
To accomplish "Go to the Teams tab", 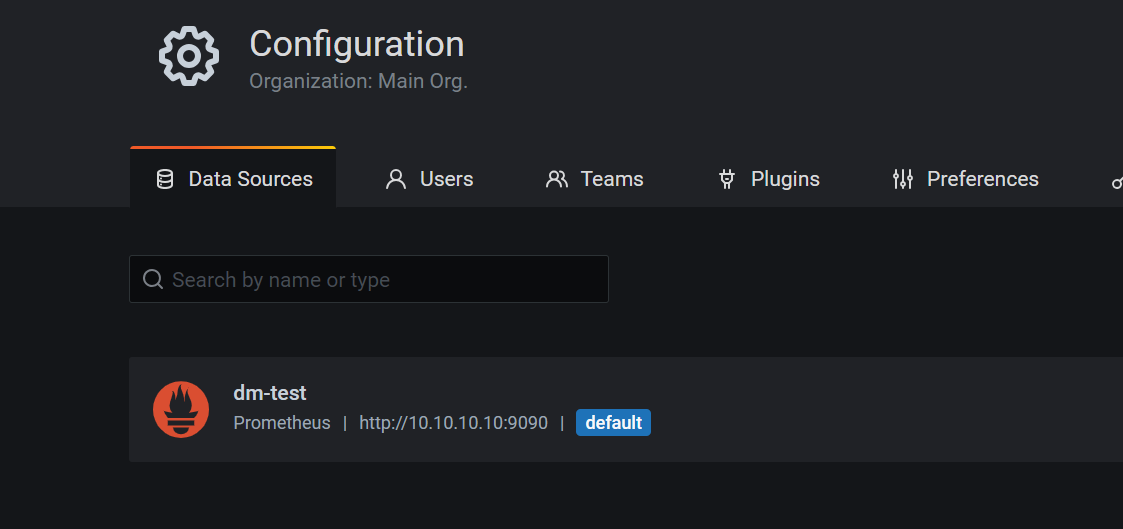I will point(594,178).
